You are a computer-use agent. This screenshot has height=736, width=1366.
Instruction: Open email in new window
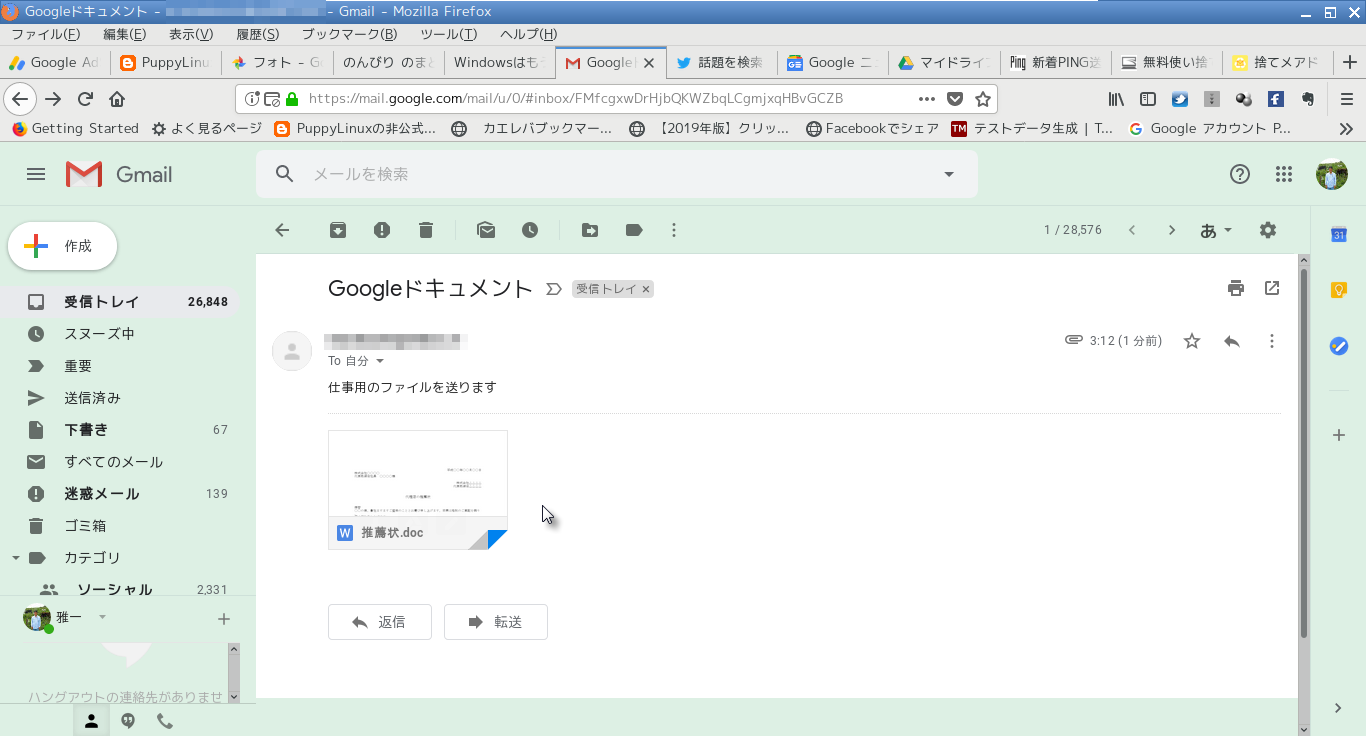pos(1272,288)
